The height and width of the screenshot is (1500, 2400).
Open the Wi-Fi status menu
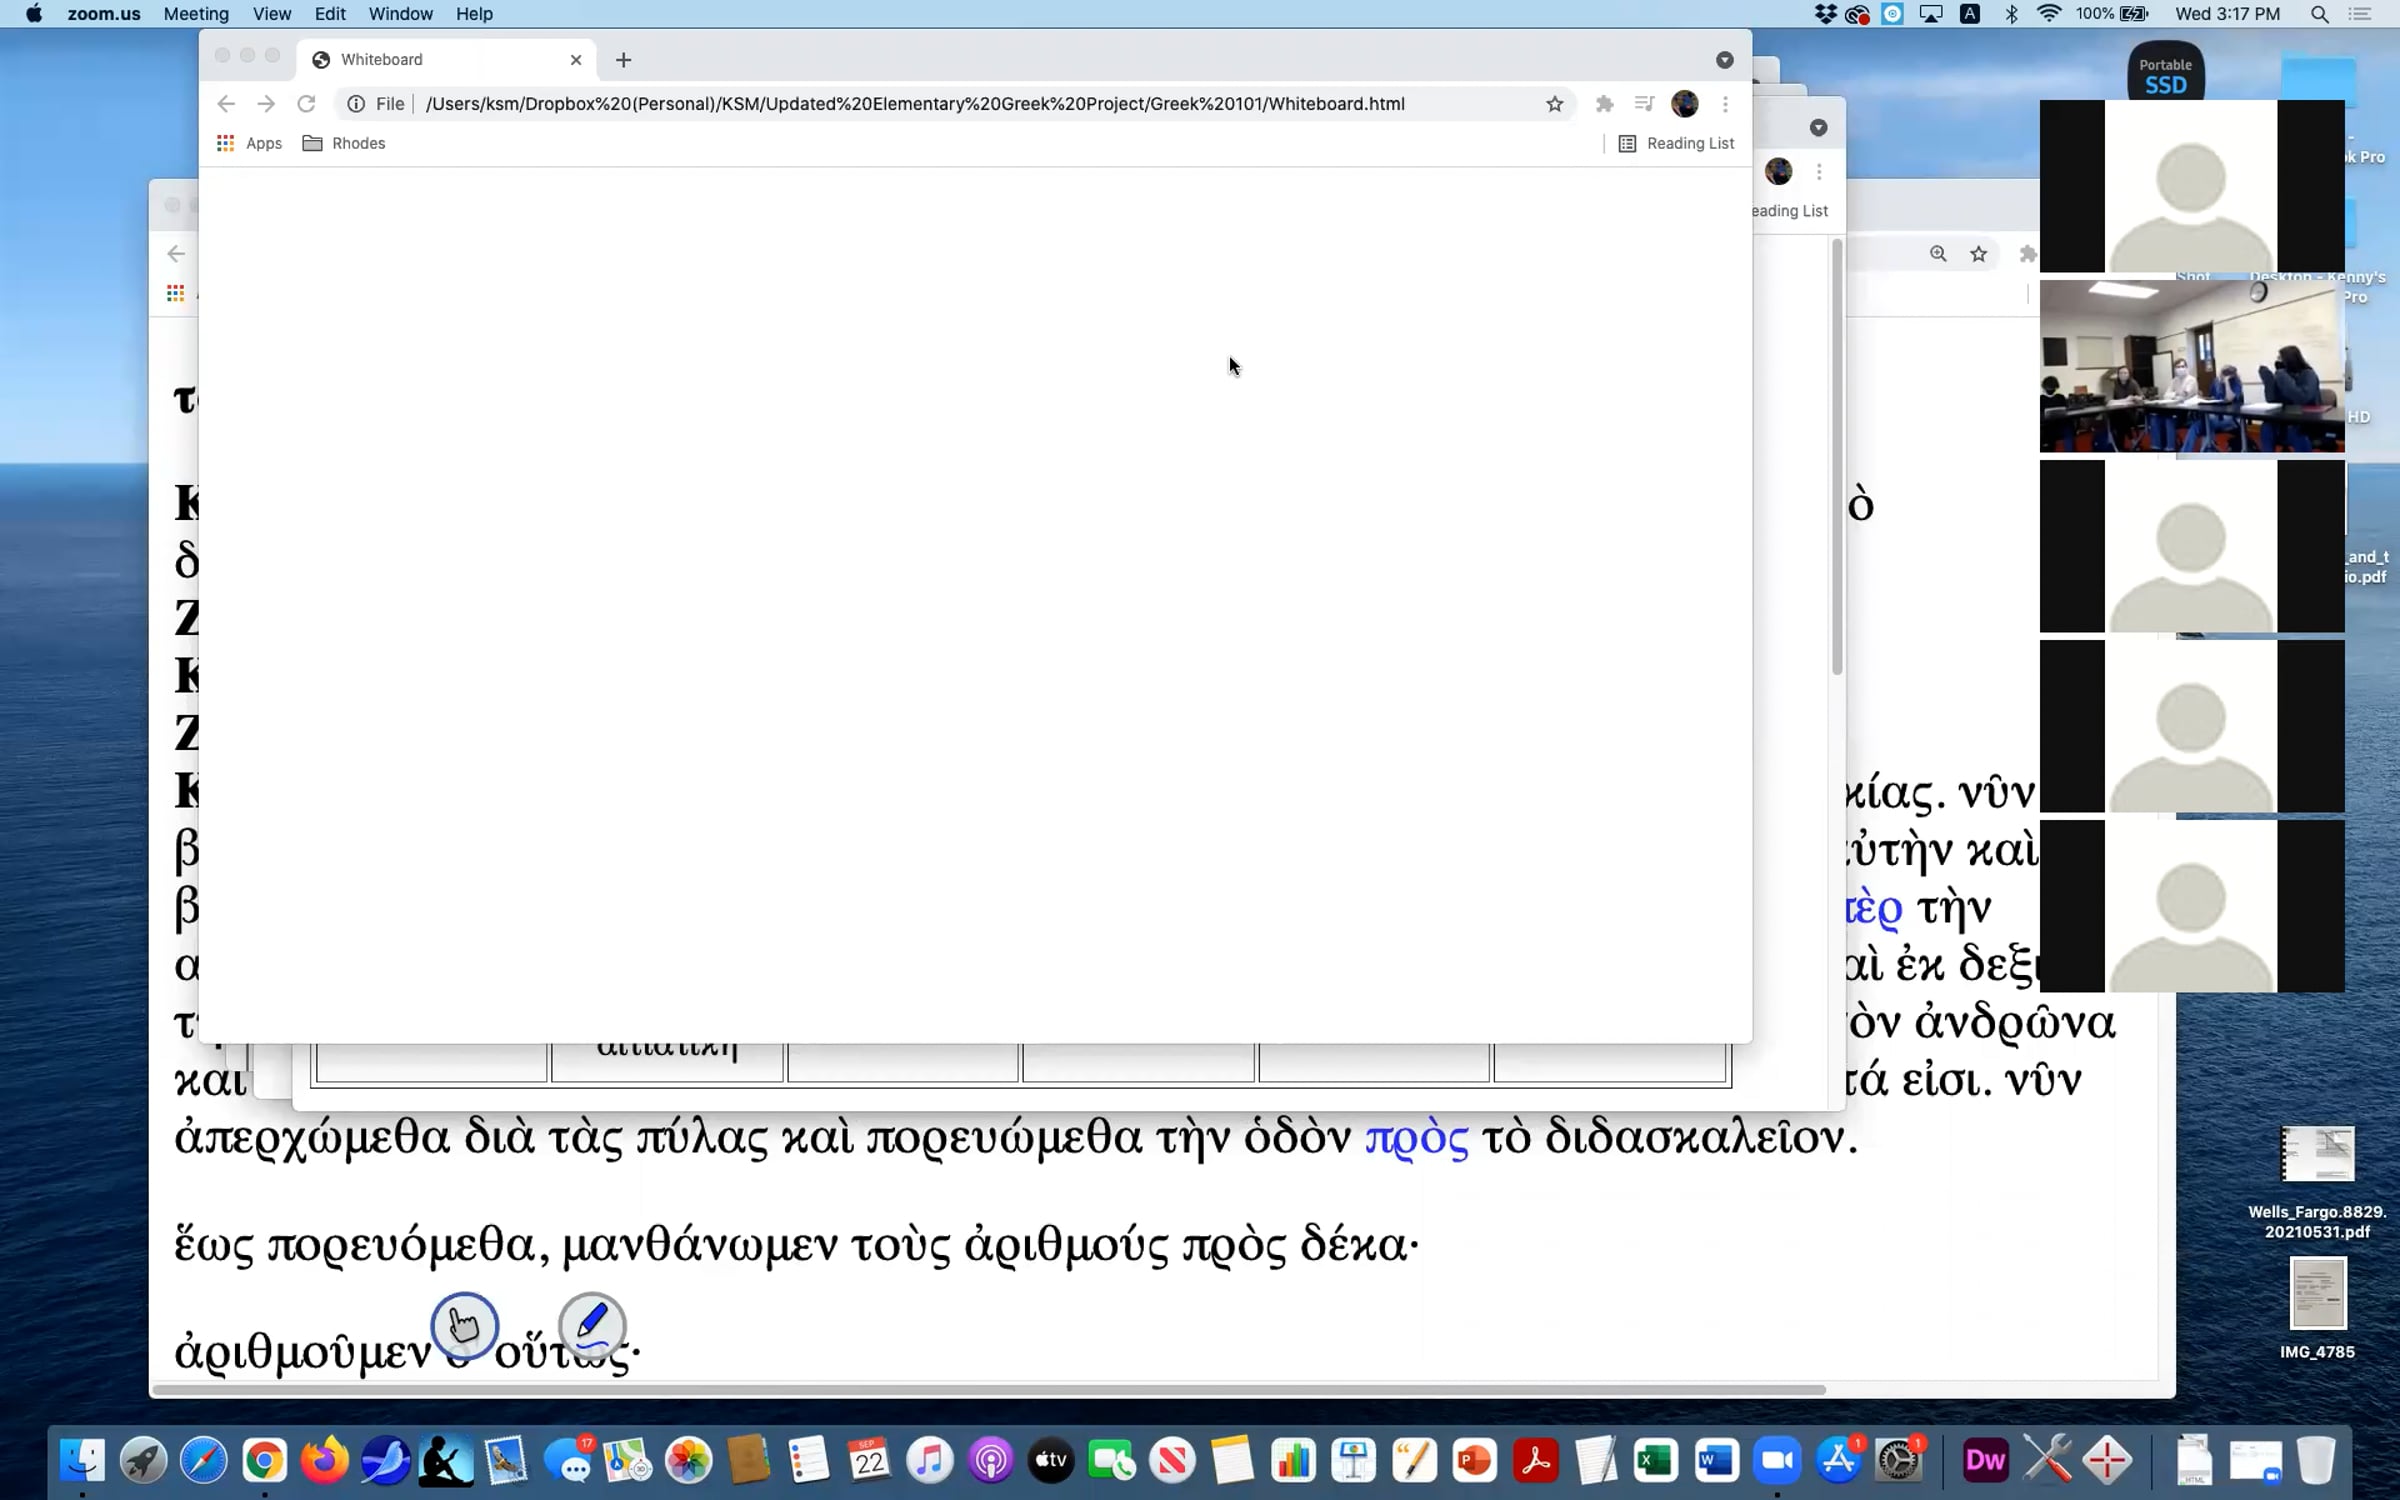click(x=2049, y=14)
